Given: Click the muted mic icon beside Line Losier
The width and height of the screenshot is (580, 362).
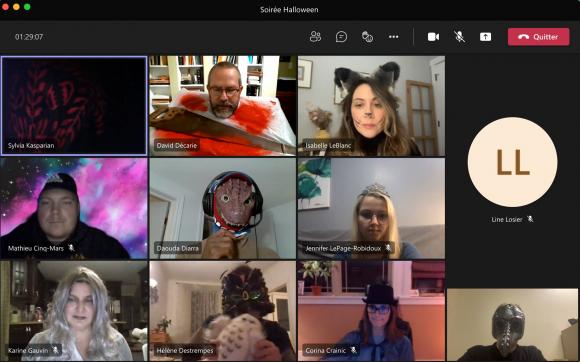Looking at the screenshot, I should [530, 219].
